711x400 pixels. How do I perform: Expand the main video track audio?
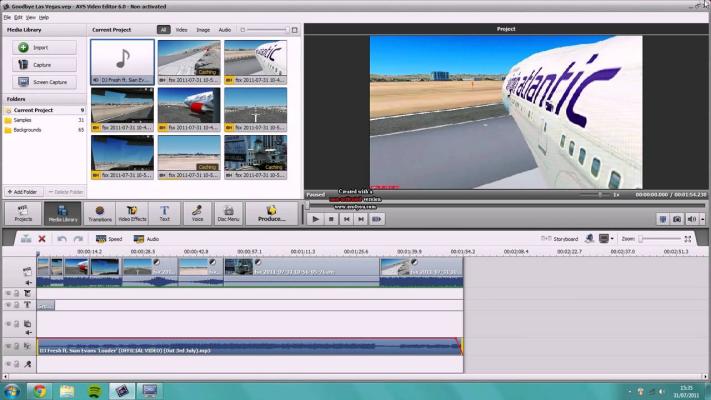(x=28, y=283)
